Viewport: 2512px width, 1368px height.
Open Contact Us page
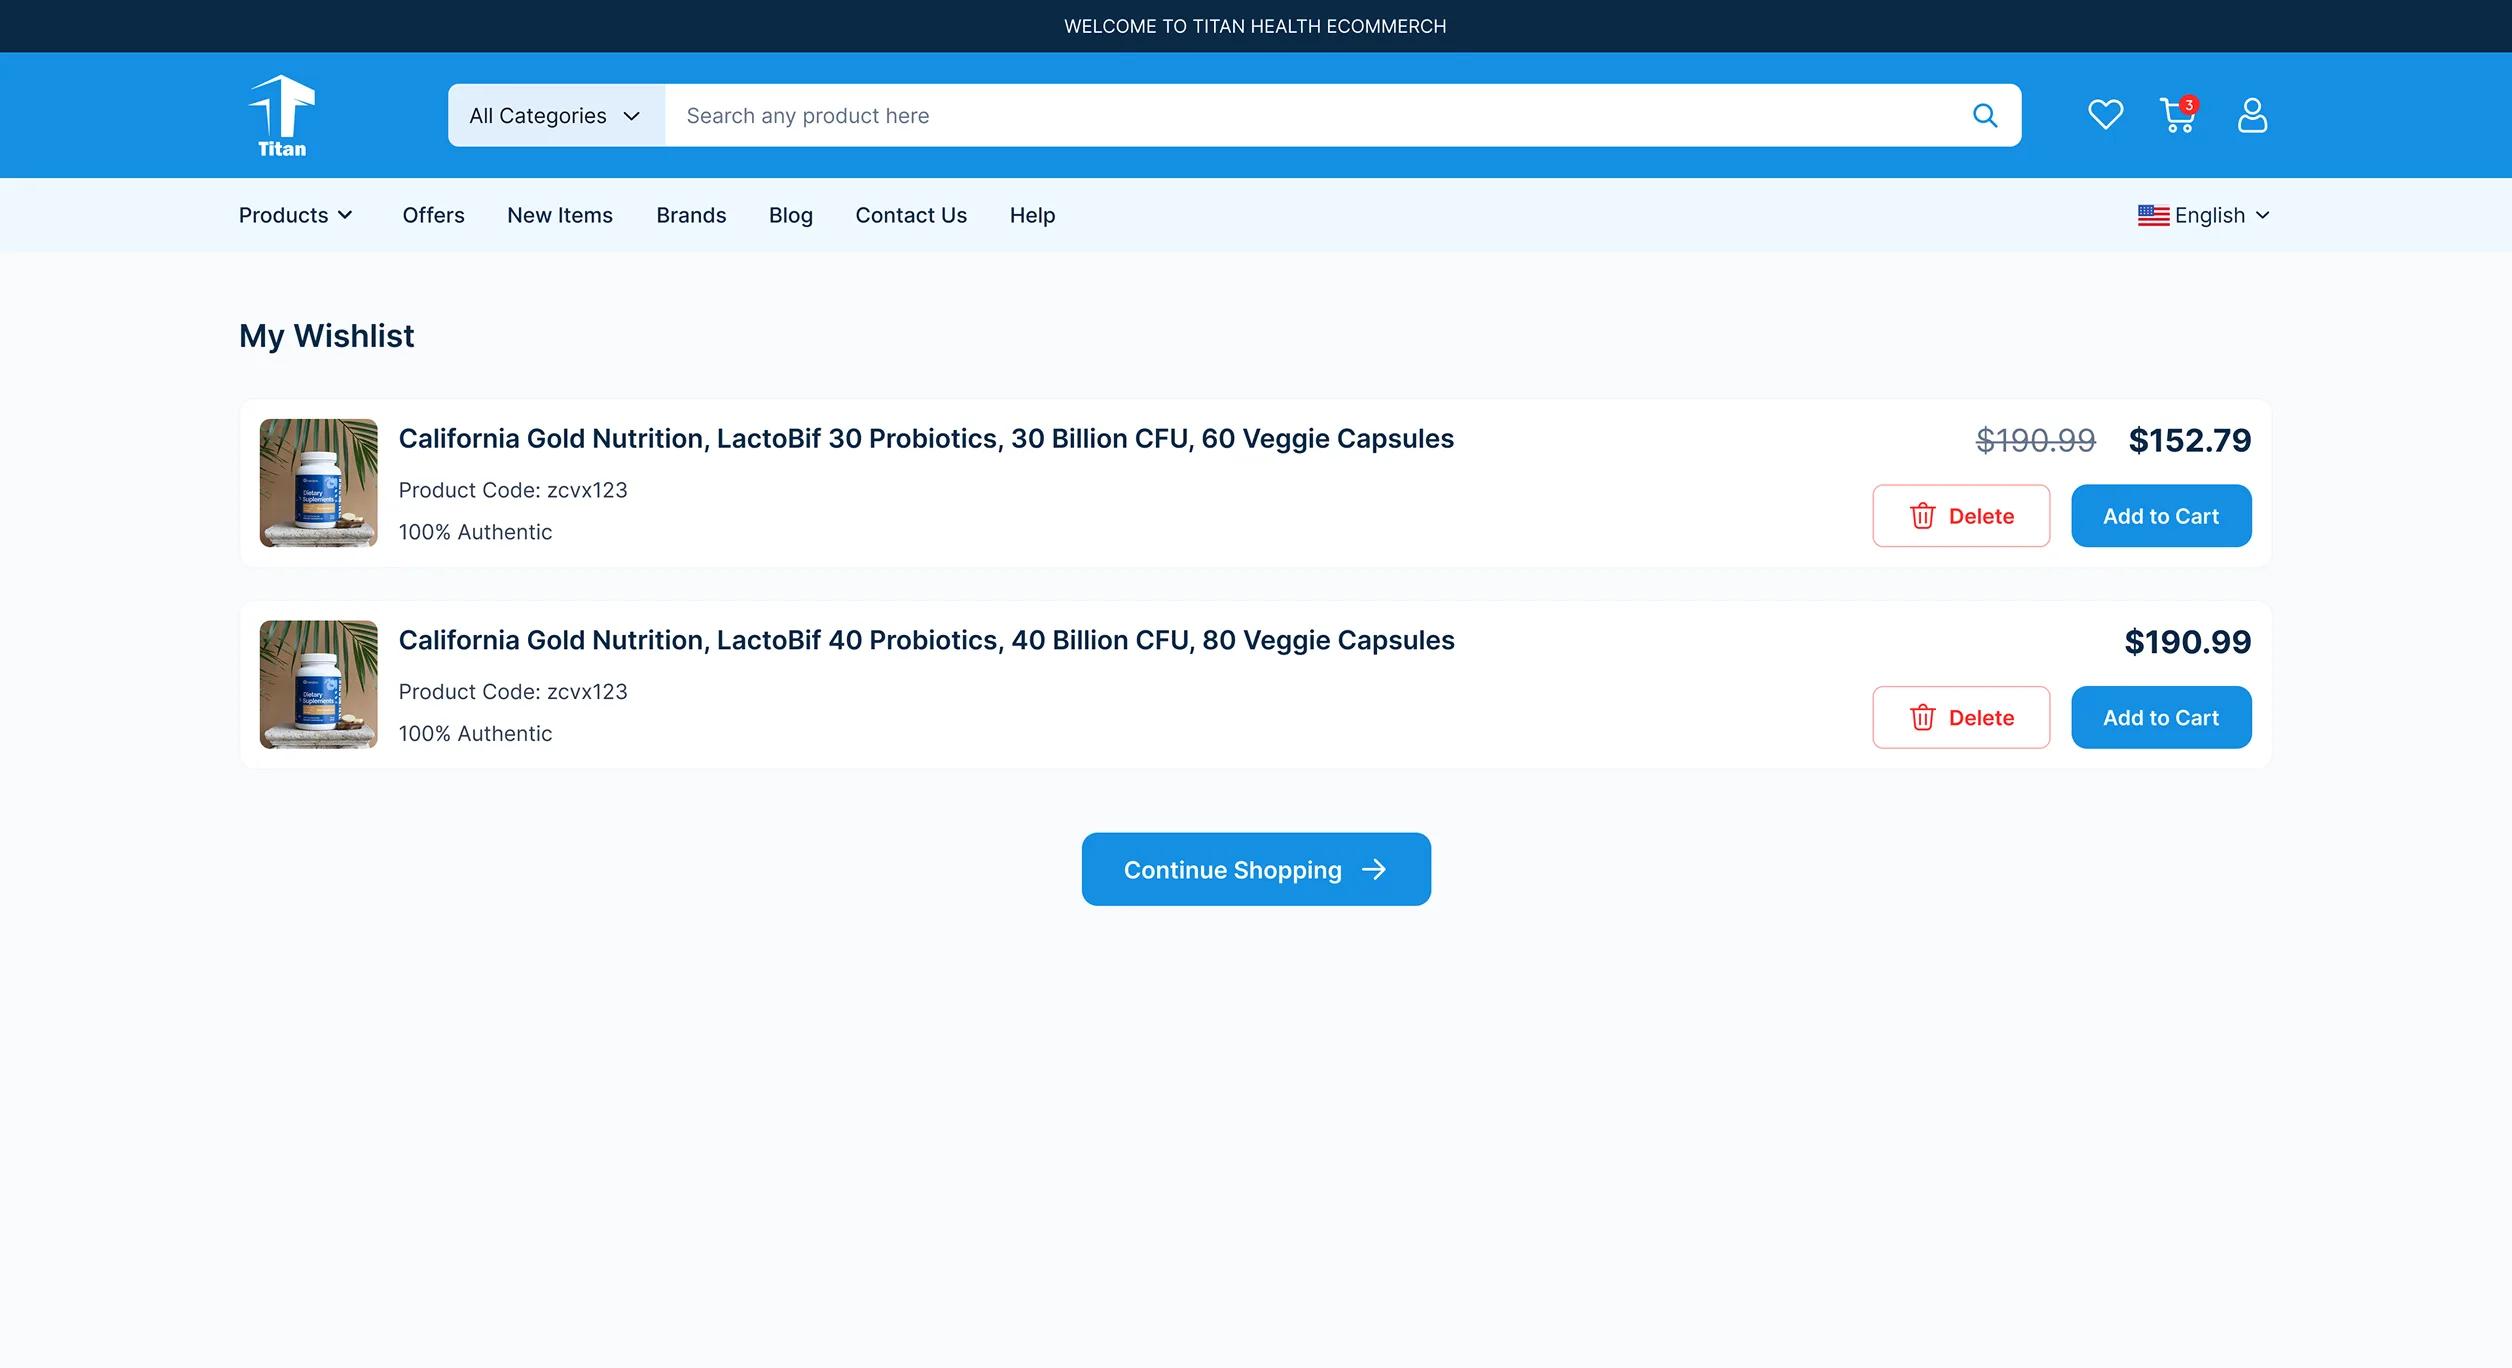911,215
